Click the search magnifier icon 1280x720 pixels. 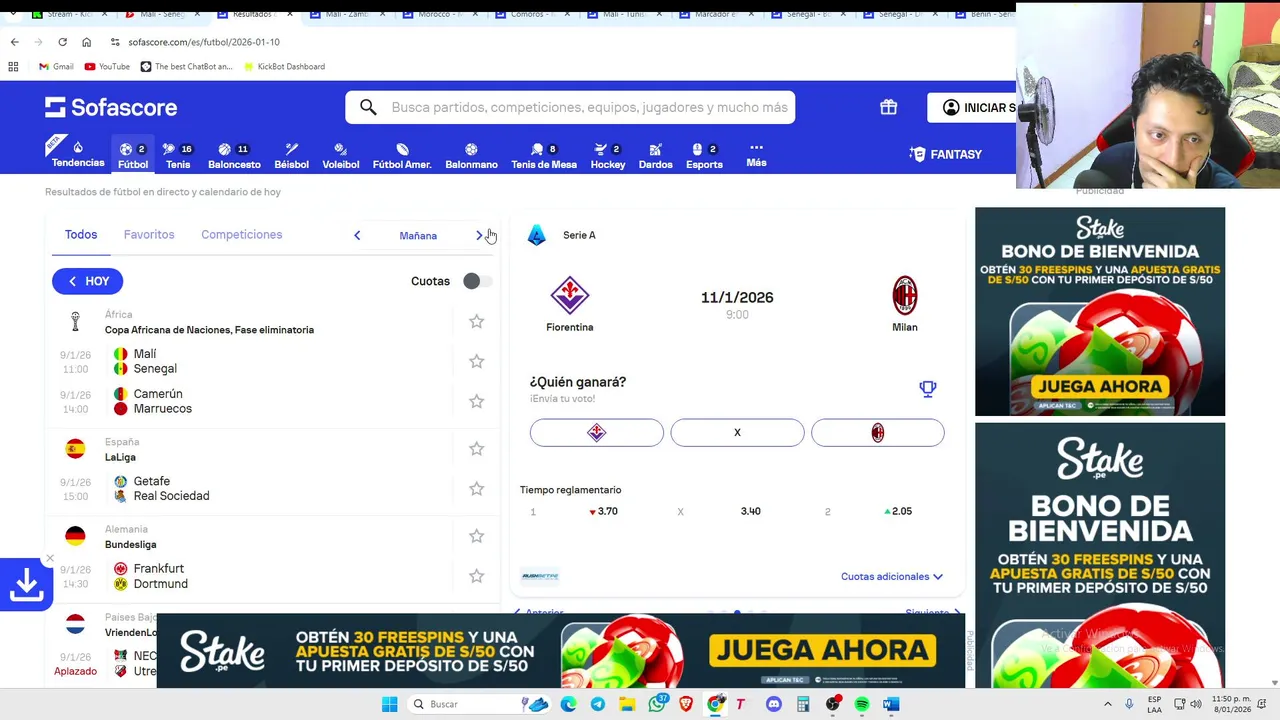pos(368,107)
